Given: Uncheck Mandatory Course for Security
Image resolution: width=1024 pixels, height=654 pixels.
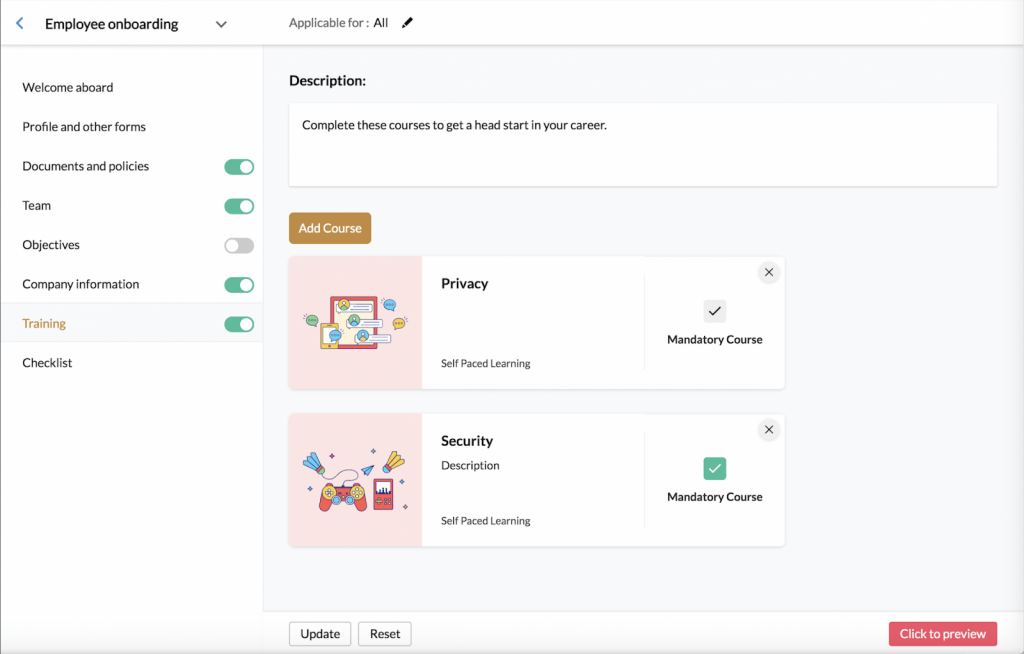Looking at the screenshot, I should point(714,468).
